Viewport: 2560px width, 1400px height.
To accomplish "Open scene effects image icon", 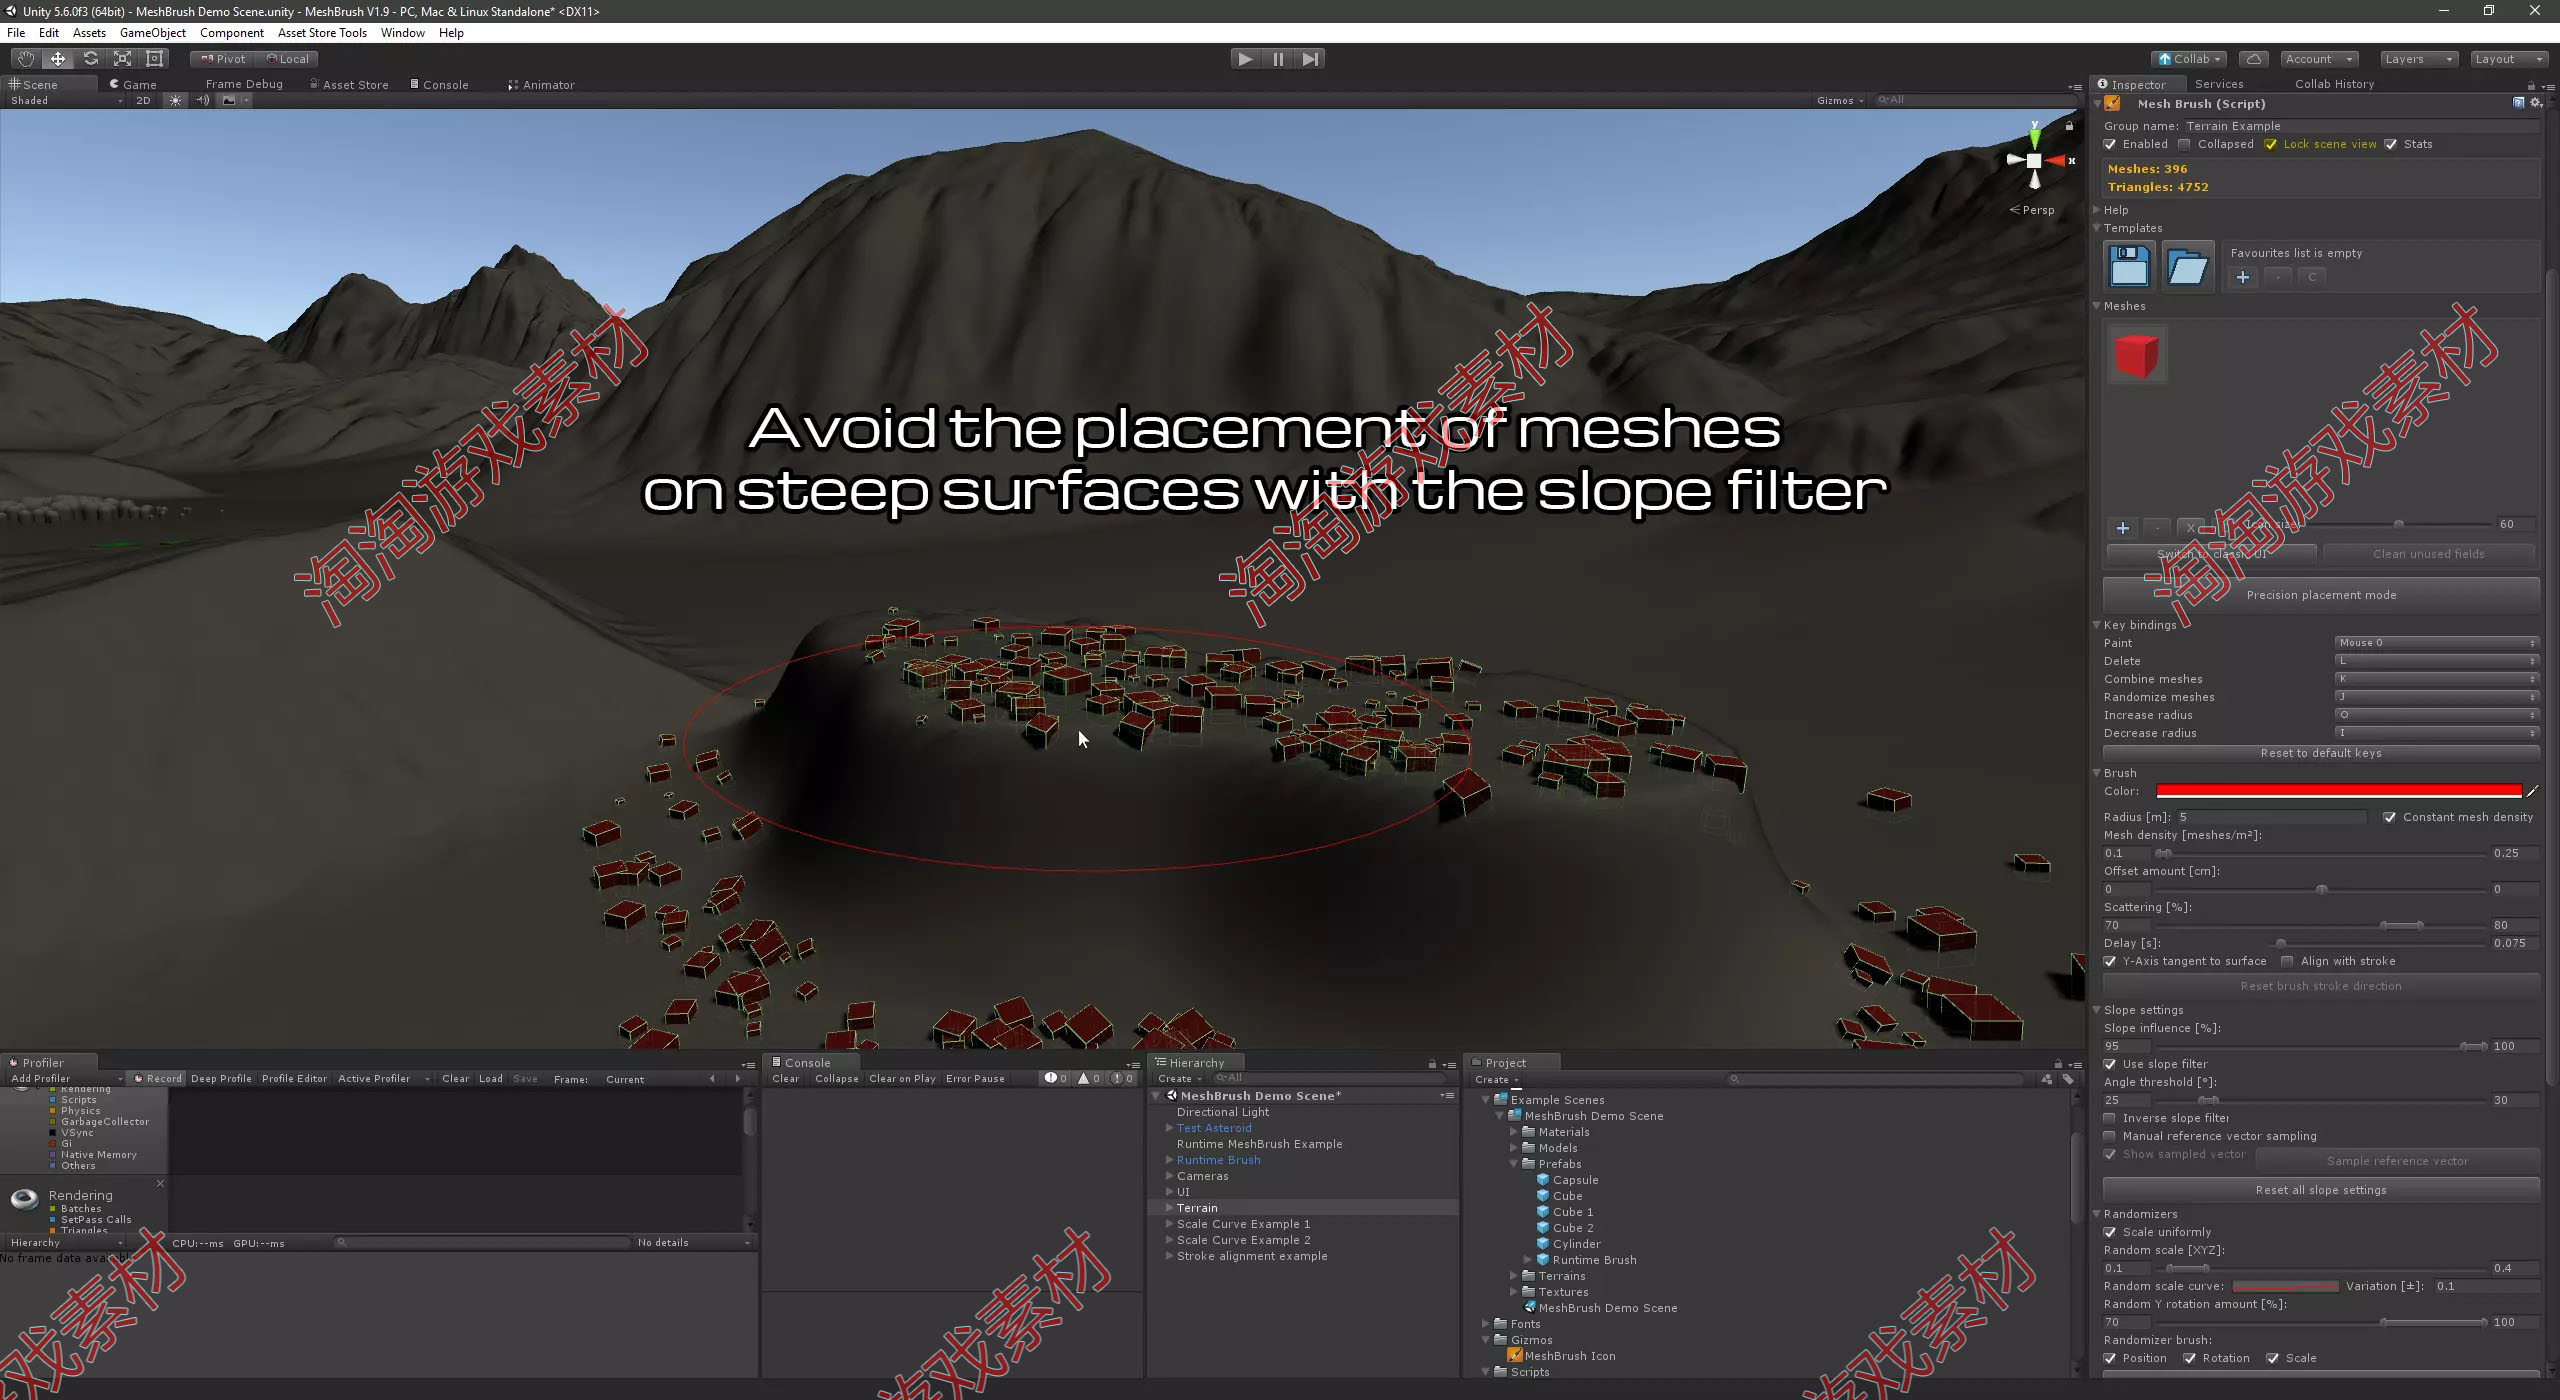I will [229, 100].
